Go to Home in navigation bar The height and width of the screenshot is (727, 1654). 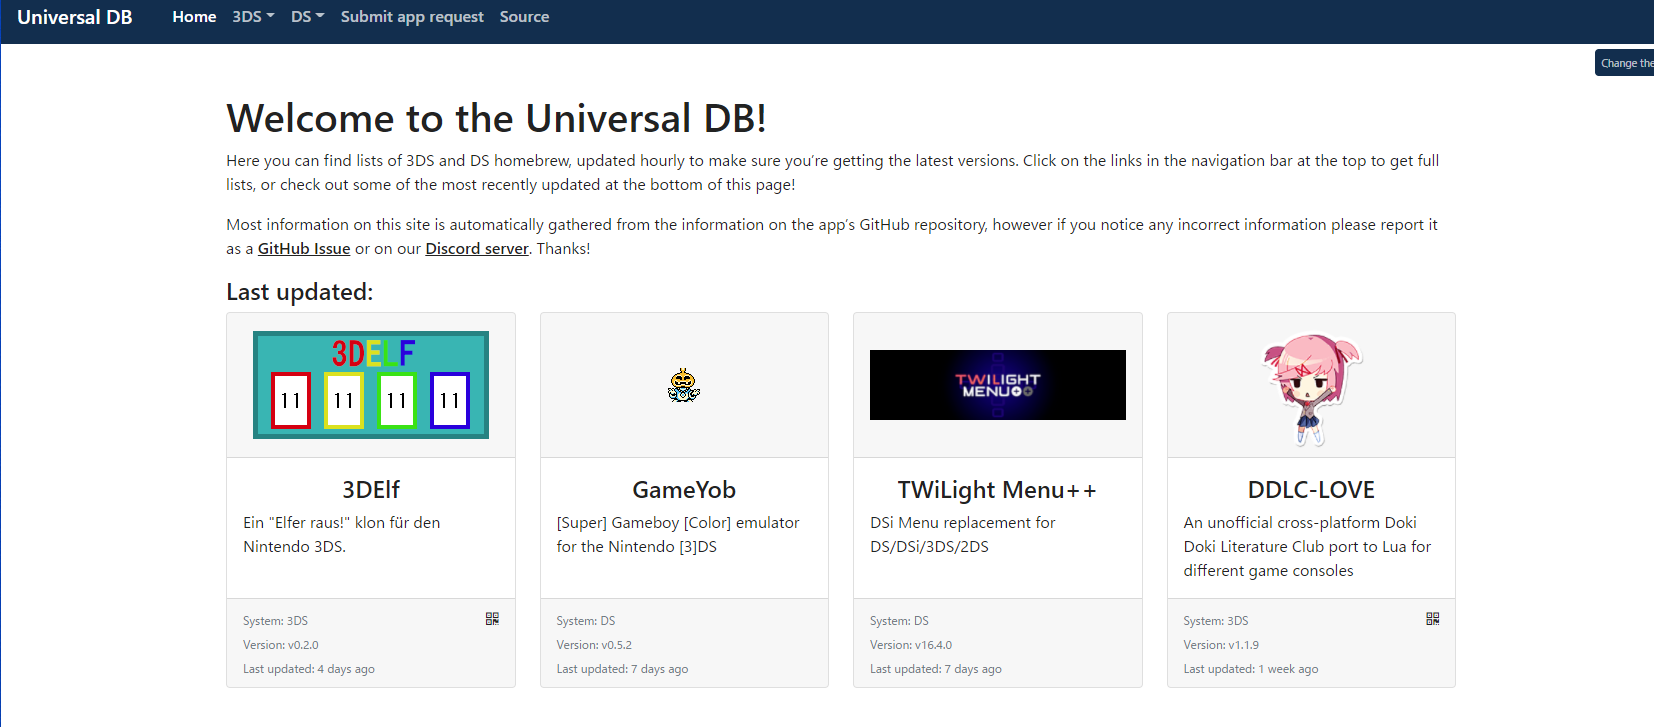click(x=194, y=17)
